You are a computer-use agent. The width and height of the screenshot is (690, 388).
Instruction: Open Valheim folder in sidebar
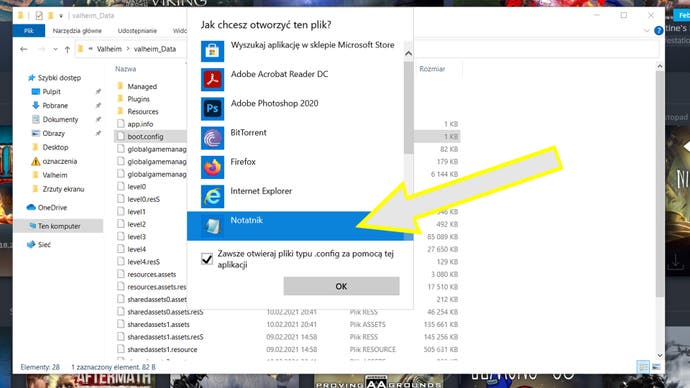(x=55, y=175)
